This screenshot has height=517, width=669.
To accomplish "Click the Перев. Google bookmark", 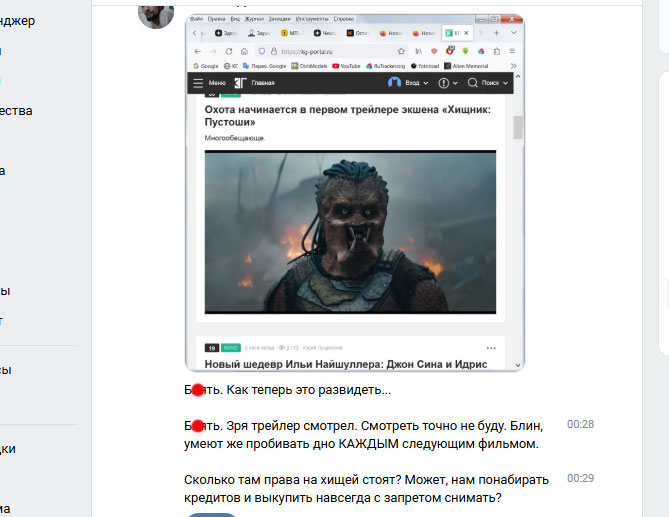I will click(x=265, y=66).
